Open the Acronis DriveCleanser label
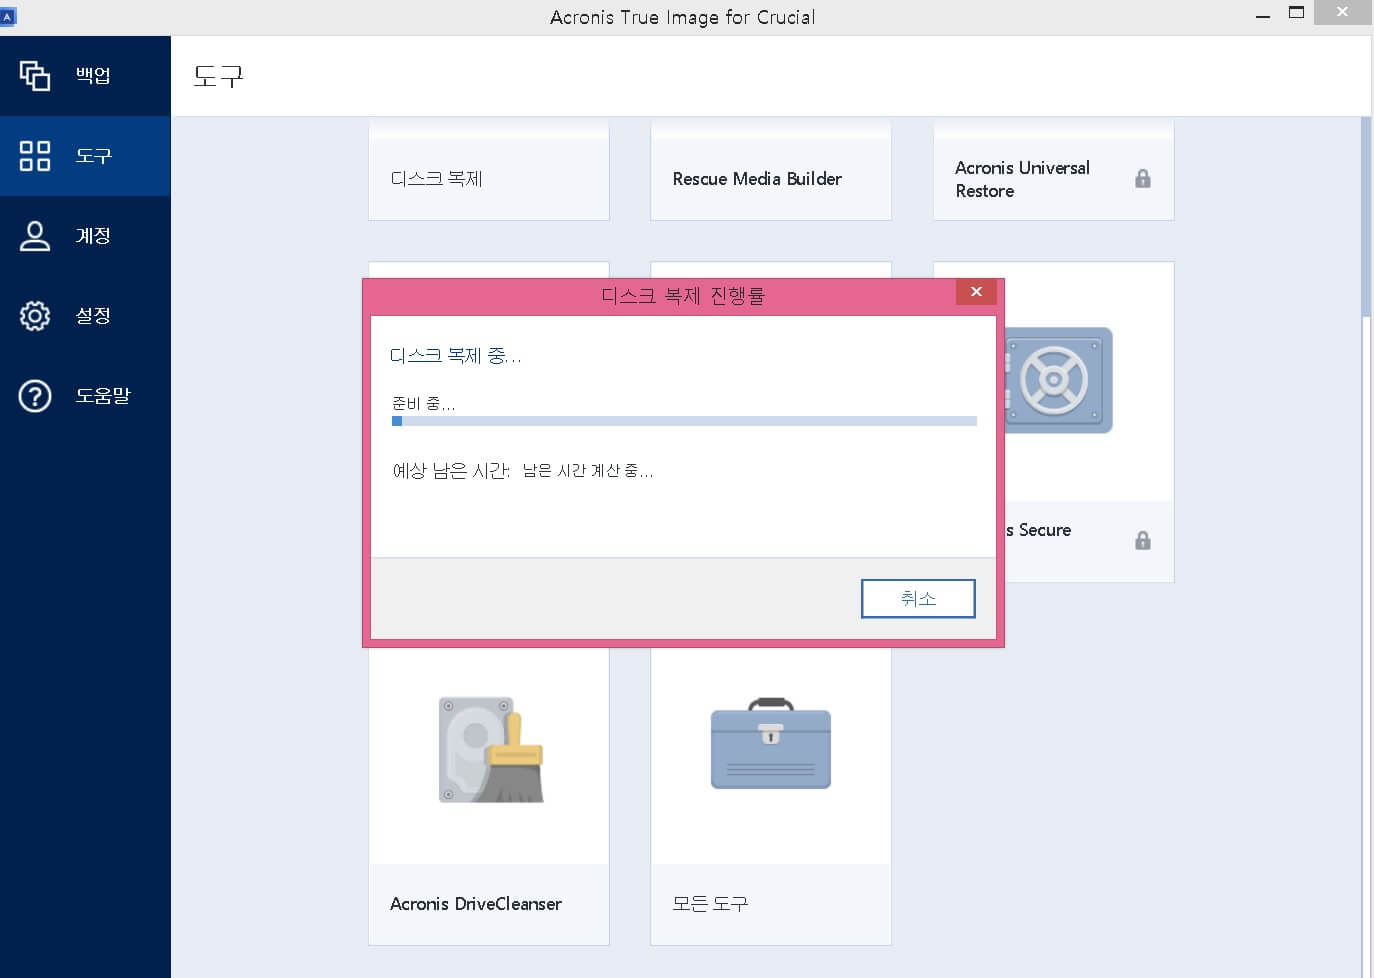The image size is (1374, 978). [476, 904]
